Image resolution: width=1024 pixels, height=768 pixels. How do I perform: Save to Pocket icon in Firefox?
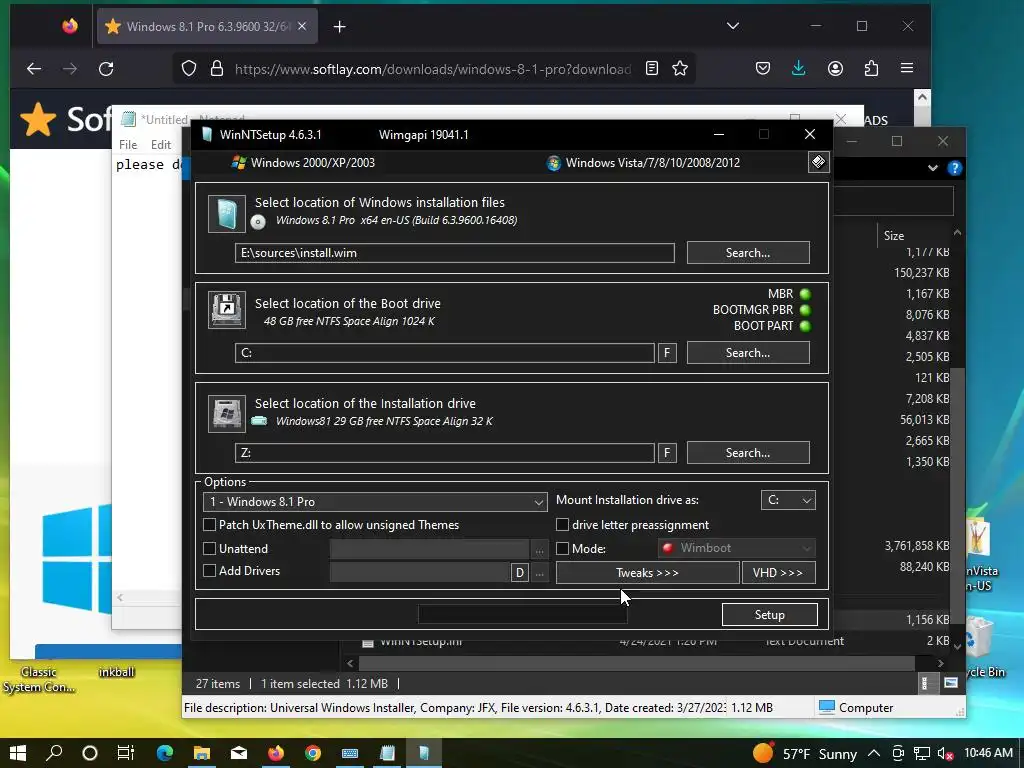(x=763, y=69)
